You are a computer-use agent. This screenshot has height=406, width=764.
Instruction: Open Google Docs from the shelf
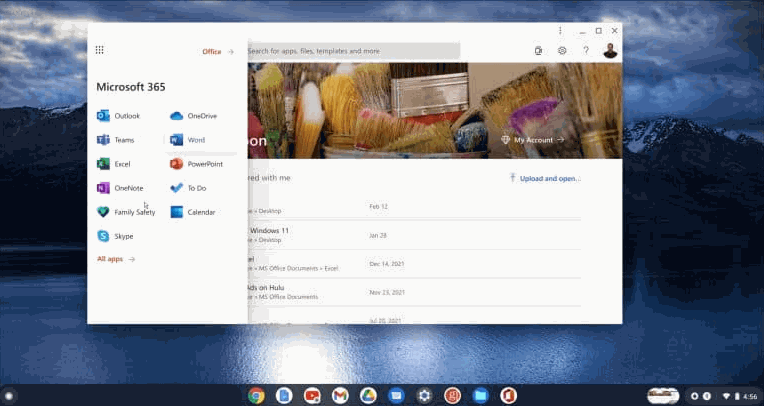[284, 396]
